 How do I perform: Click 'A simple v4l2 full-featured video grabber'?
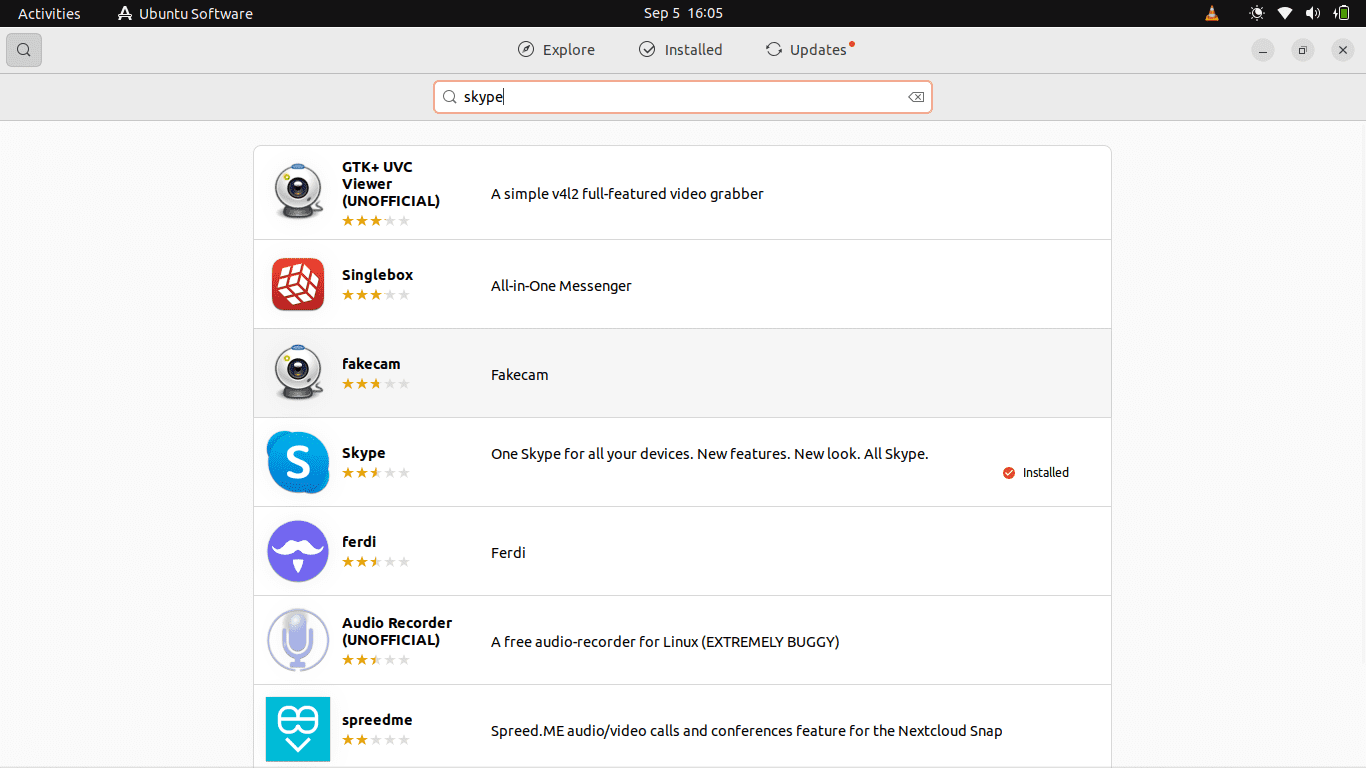(627, 194)
